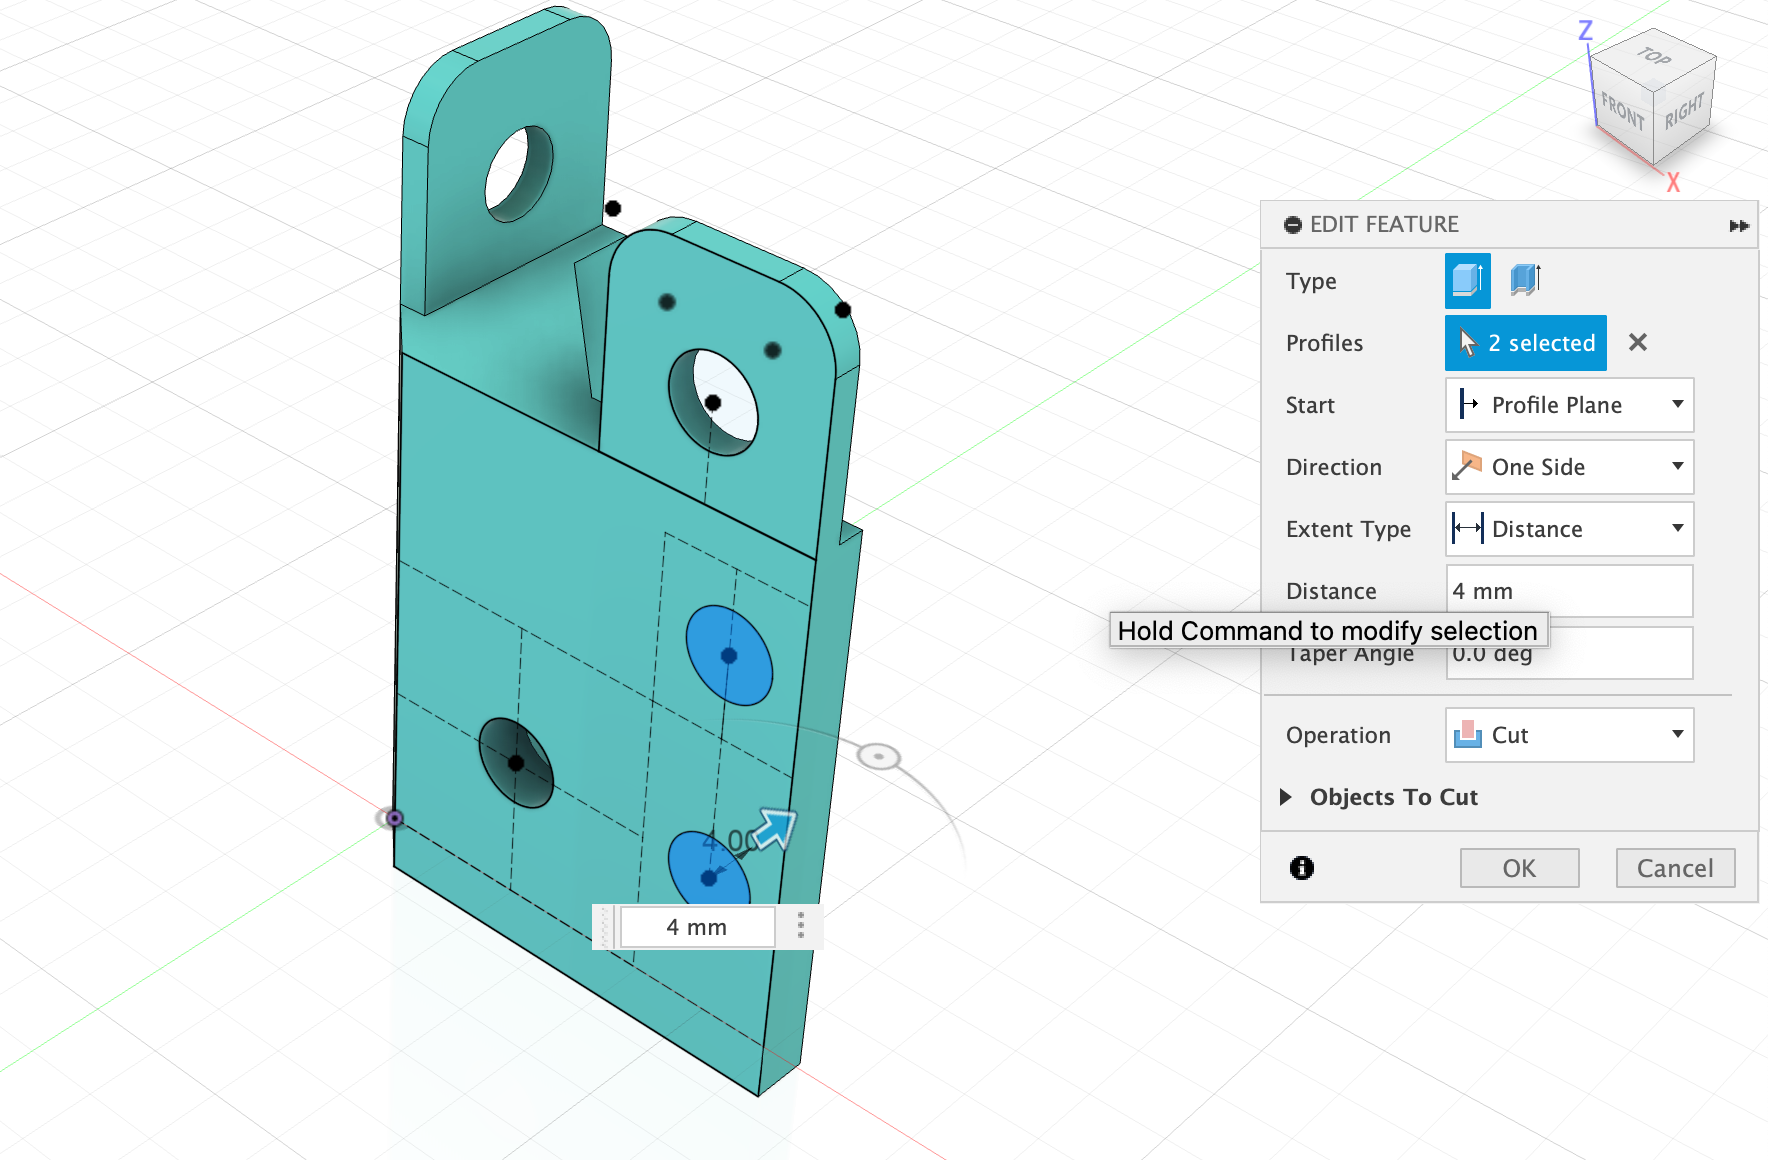
Task: Click the info icon in dialog footer
Action: 1302,868
